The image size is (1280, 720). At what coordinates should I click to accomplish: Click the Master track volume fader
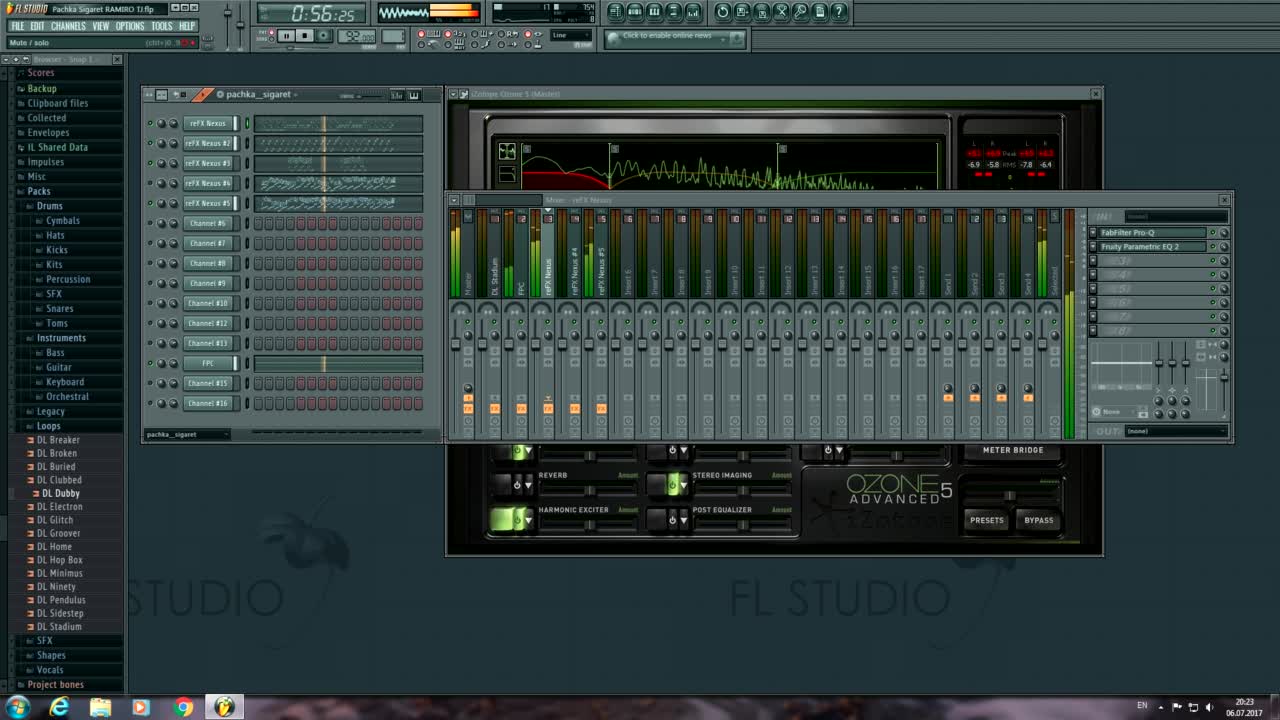456,344
